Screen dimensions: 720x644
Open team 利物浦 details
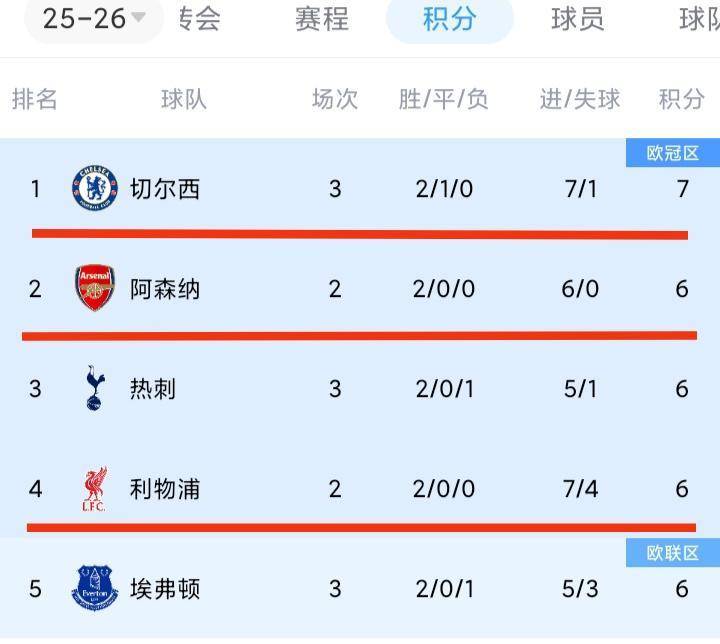[165, 489]
